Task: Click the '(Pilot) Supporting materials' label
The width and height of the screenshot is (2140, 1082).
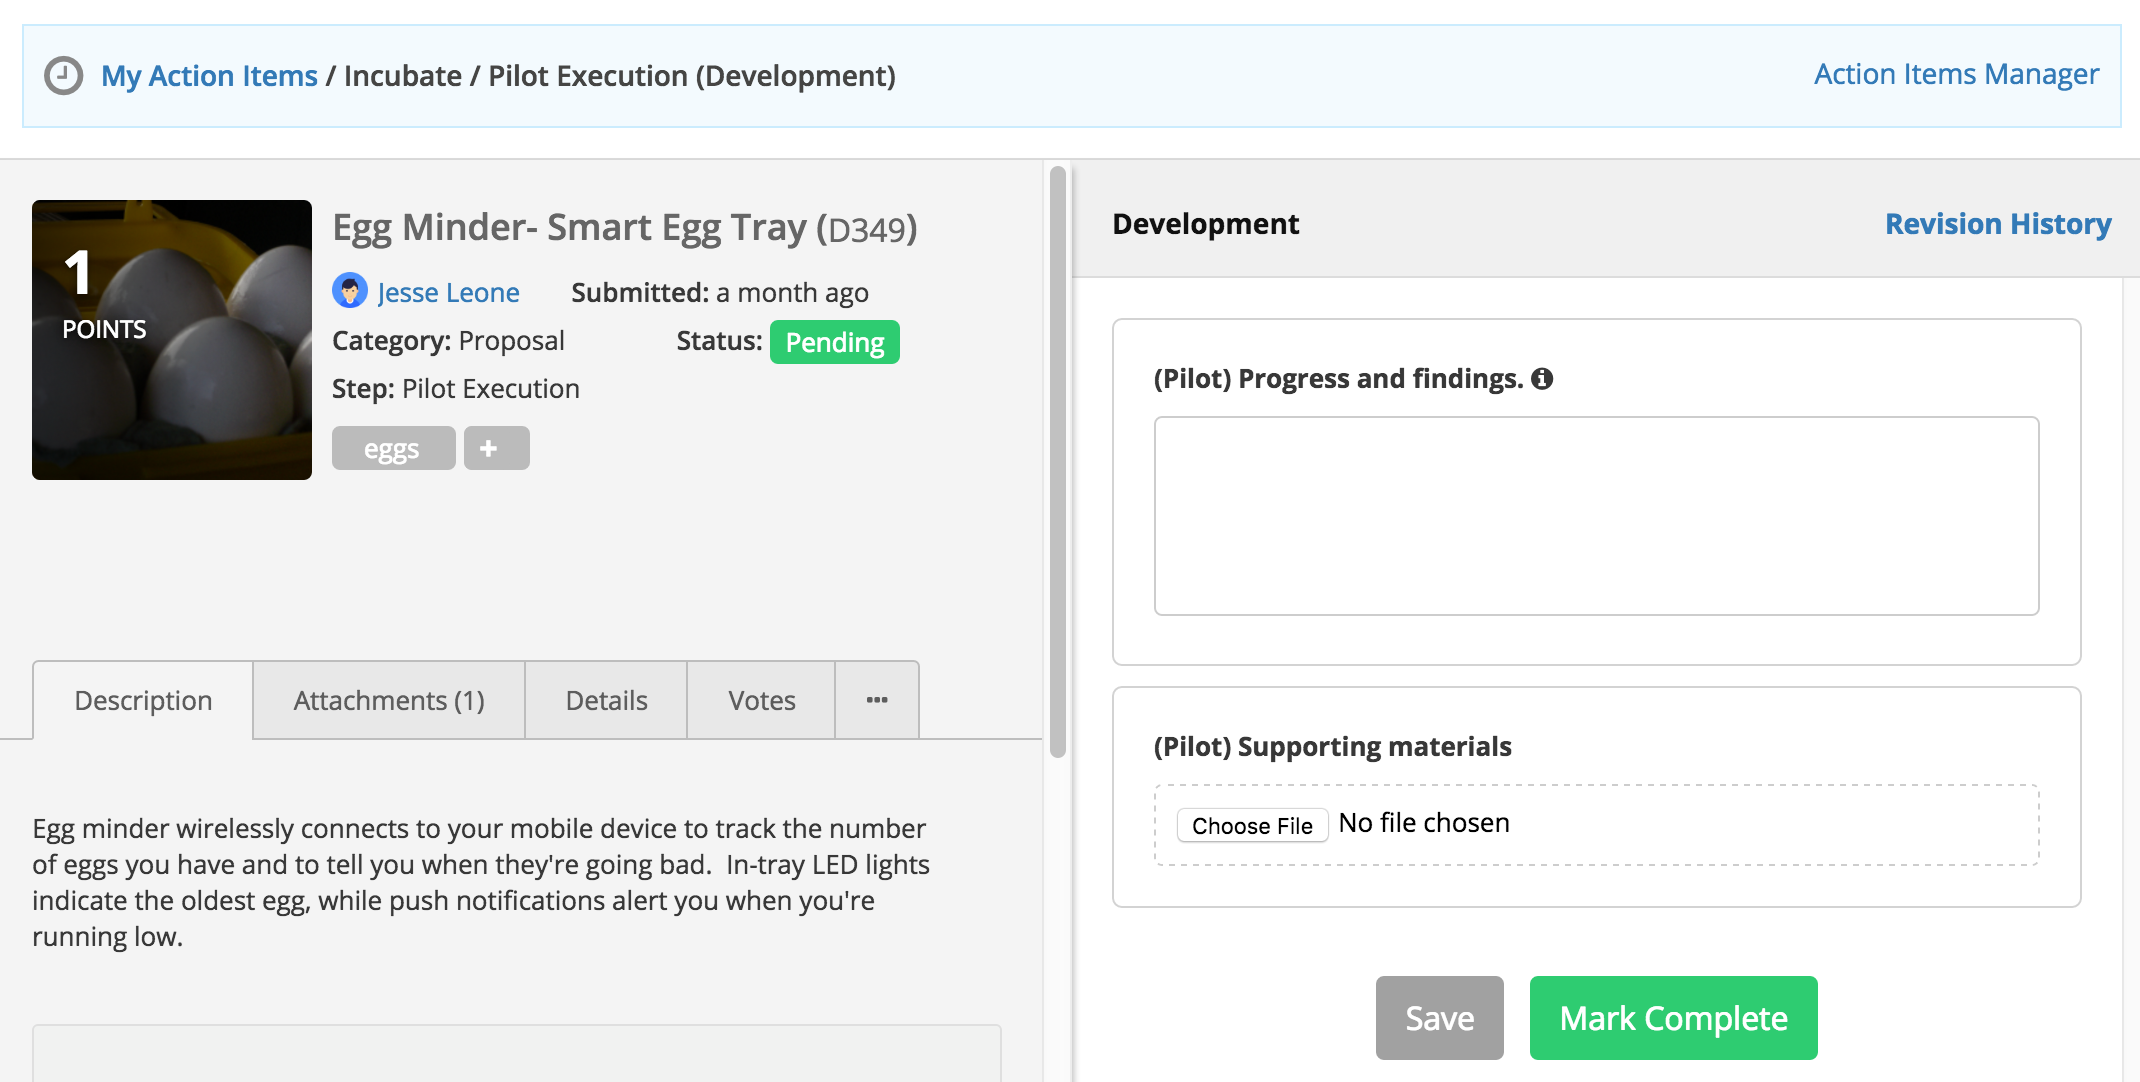Action: [1332, 747]
